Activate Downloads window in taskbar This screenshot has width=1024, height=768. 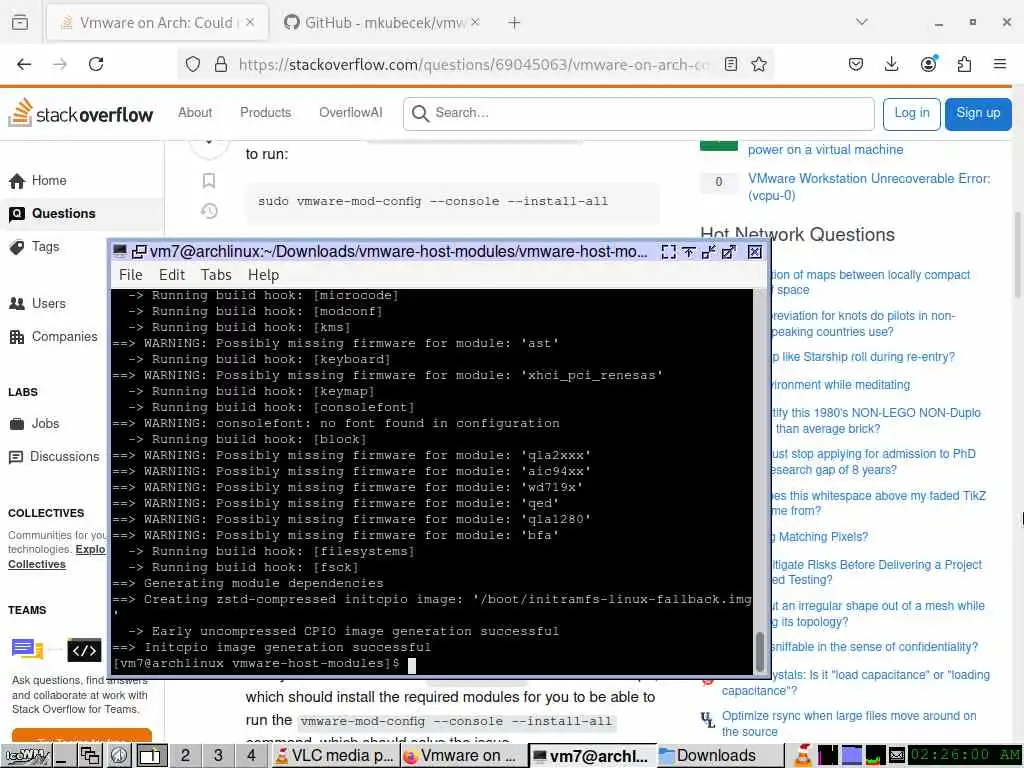(x=721, y=756)
